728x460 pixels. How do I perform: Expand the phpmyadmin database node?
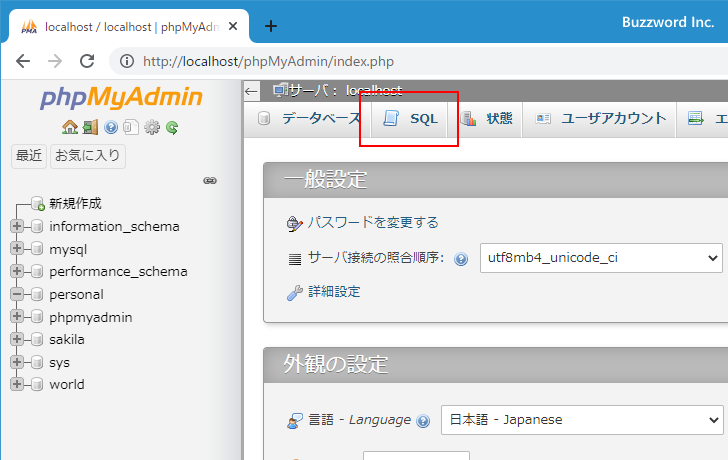pyautogui.click(x=17, y=316)
